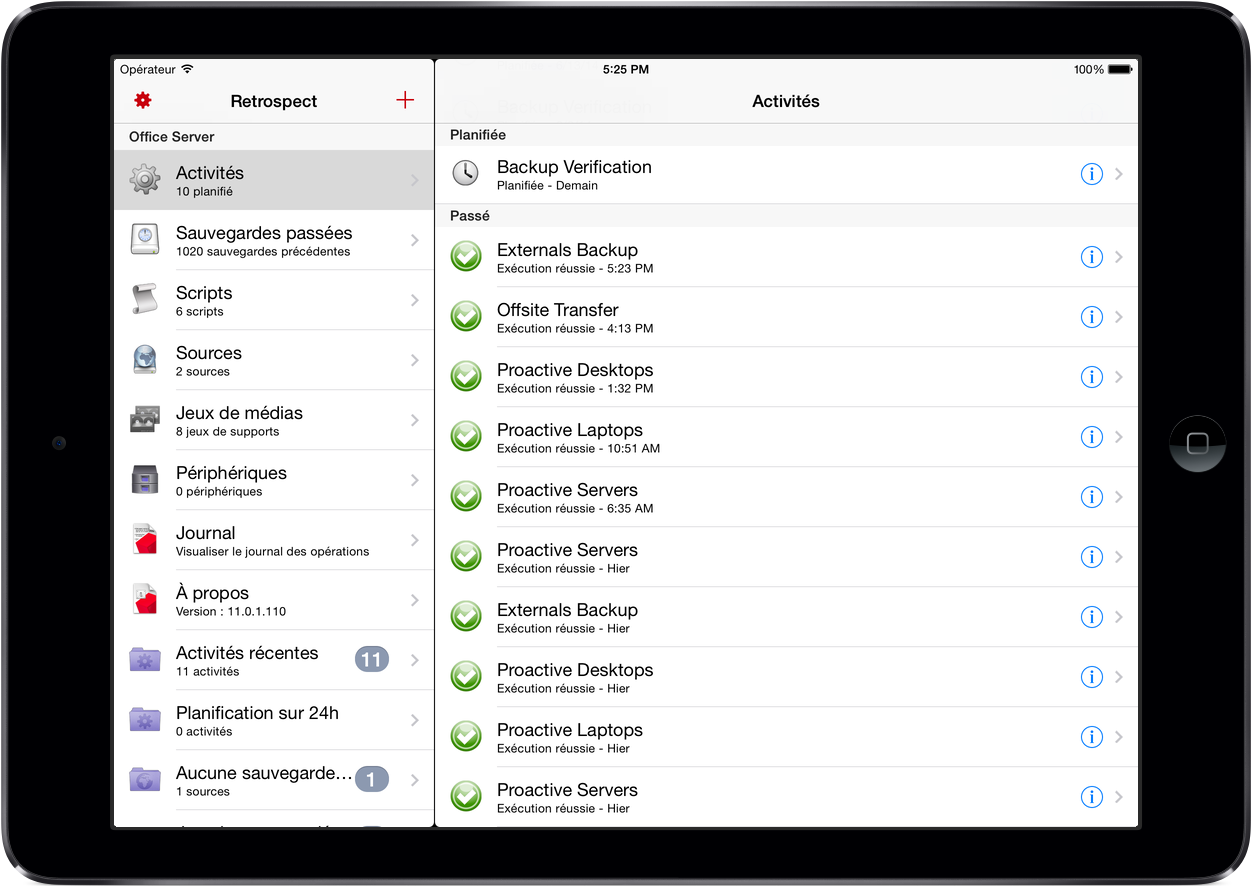Tap the green check for Proactive Desktops 1:32 PM
The height and width of the screenshot is (886, 1252).
466,376
